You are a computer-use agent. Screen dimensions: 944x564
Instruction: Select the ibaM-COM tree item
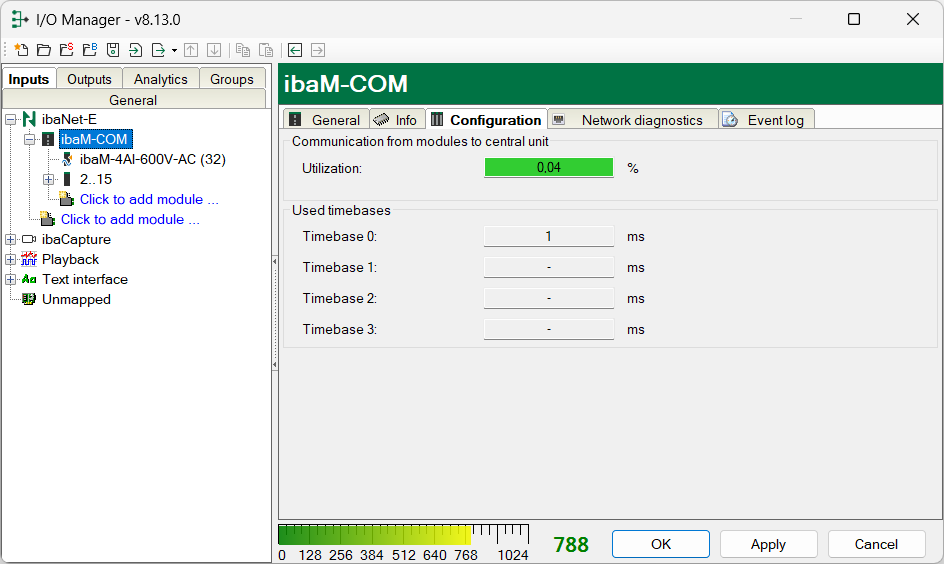click(95, 139)
